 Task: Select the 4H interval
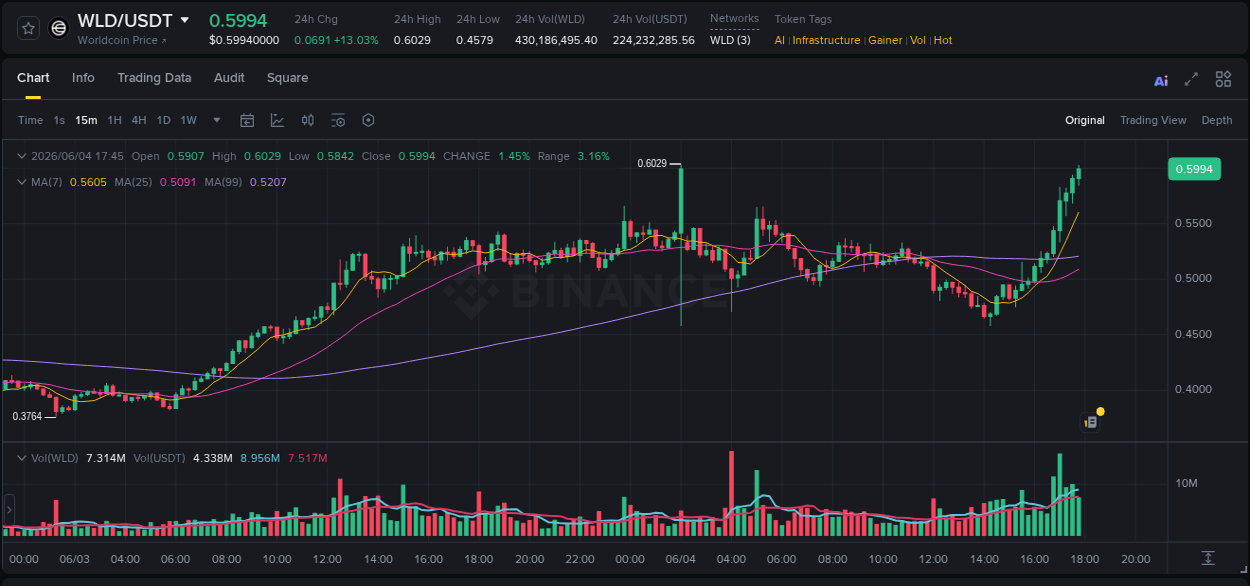(139, 120)
